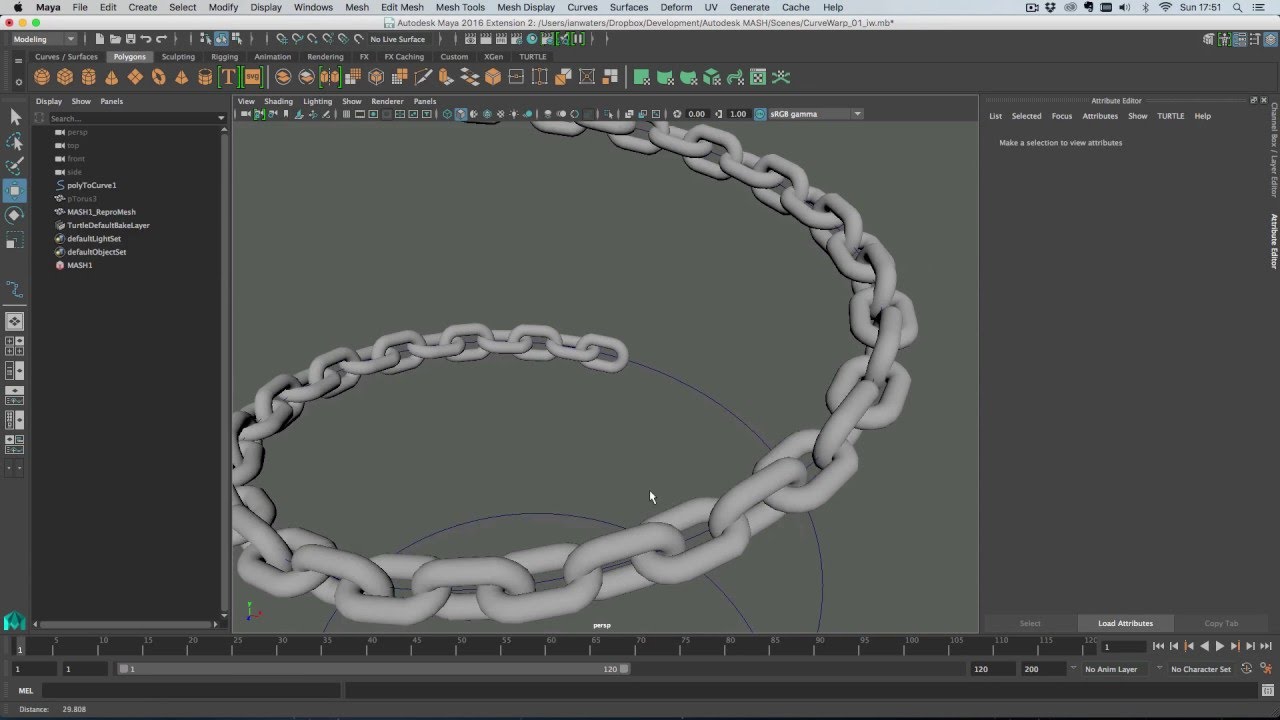Click the SVG import shelf icon
The image size is (1280, 720).
pos(252,77)
